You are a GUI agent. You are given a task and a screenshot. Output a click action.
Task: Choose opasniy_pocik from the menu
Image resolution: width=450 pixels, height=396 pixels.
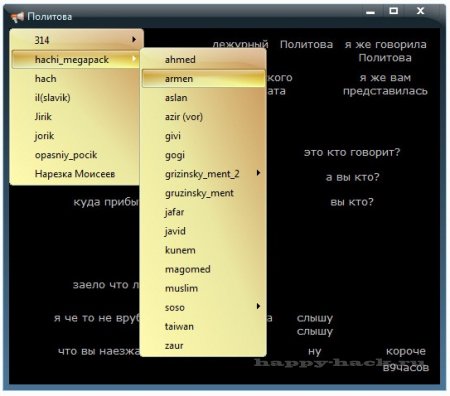(x=75, y=155)
